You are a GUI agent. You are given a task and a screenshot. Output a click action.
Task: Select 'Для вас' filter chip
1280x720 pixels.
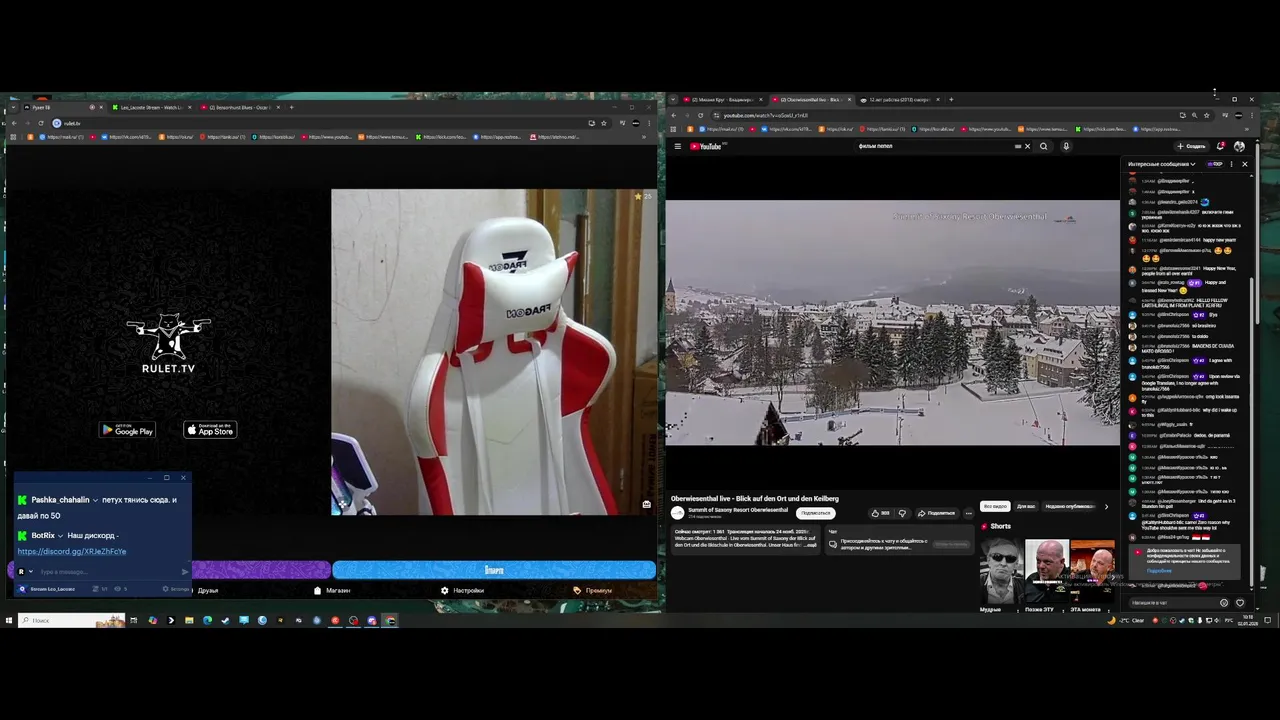tap(1026, 506)
